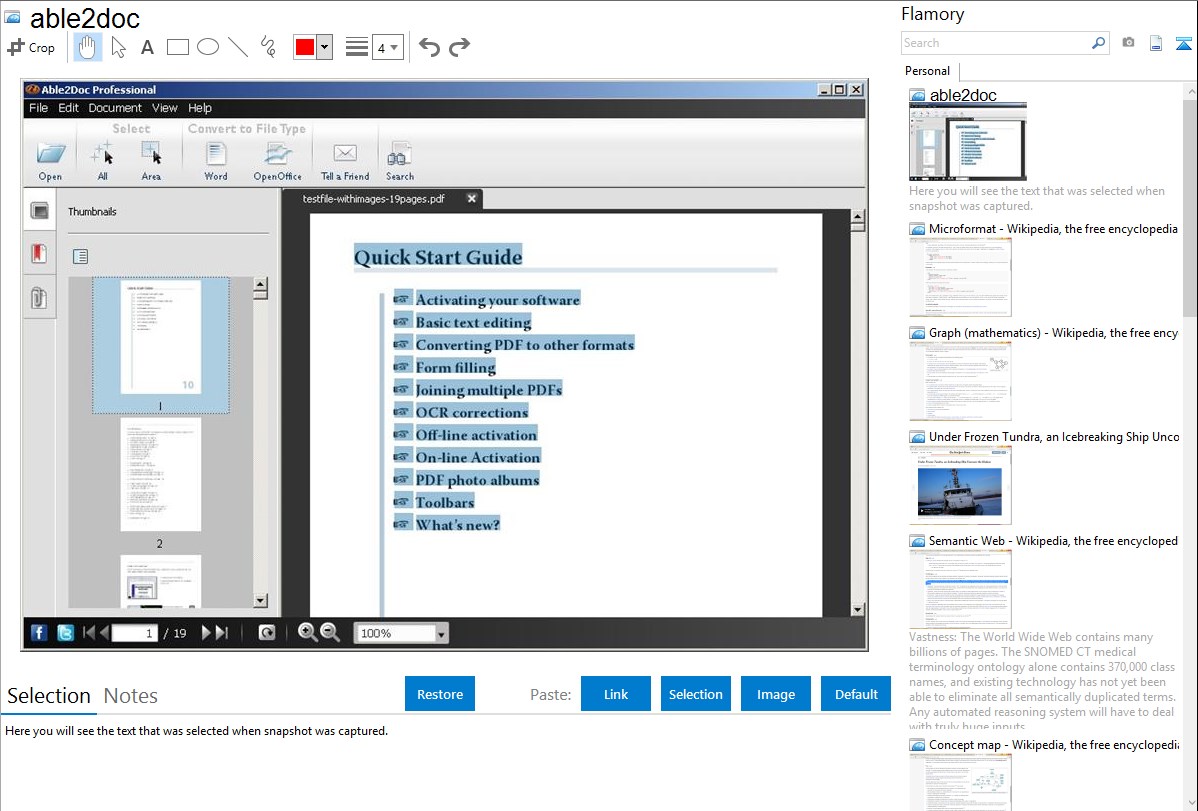
Task: Click the Open folder icon
Action: (x=50, y=161)
